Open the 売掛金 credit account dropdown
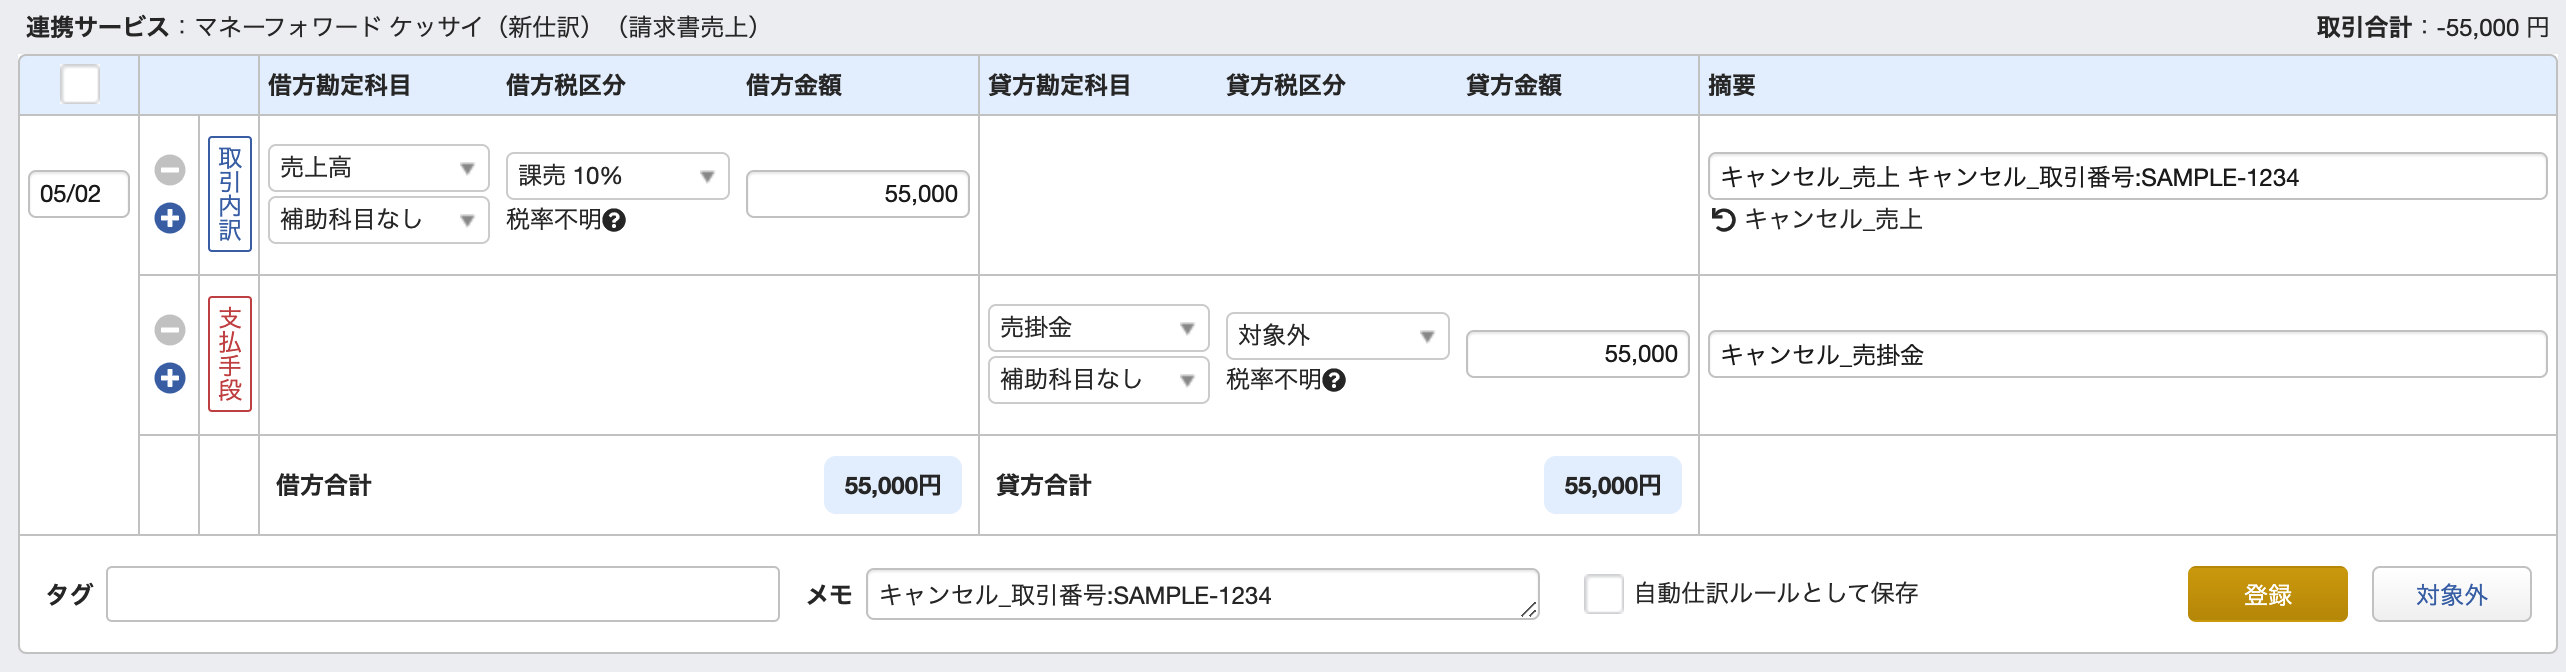Viewport: 2566px width, 672px height. (x=1098, y=328)
